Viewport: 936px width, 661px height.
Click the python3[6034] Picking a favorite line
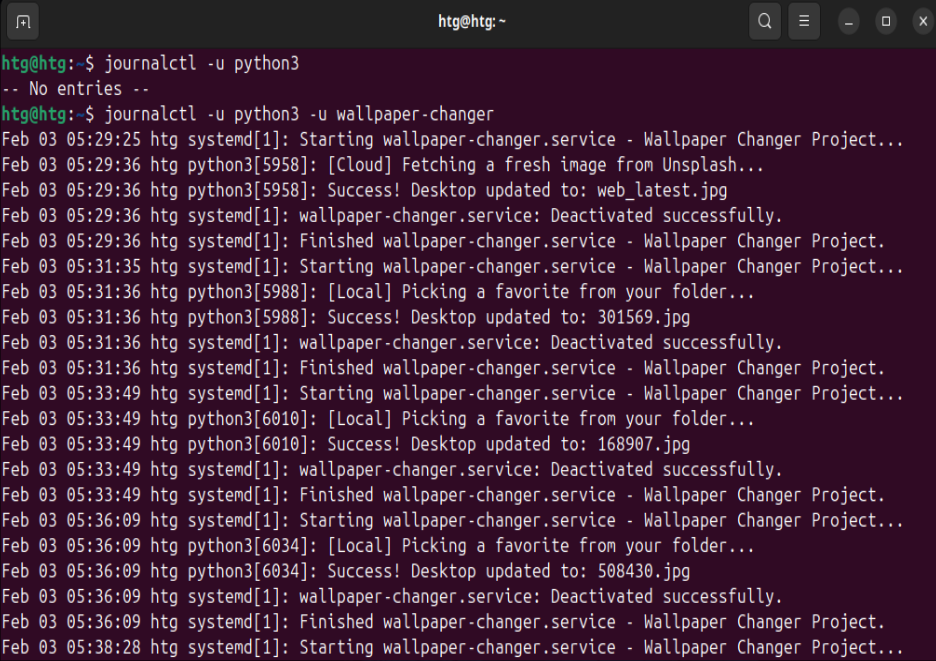coord(378,546)
